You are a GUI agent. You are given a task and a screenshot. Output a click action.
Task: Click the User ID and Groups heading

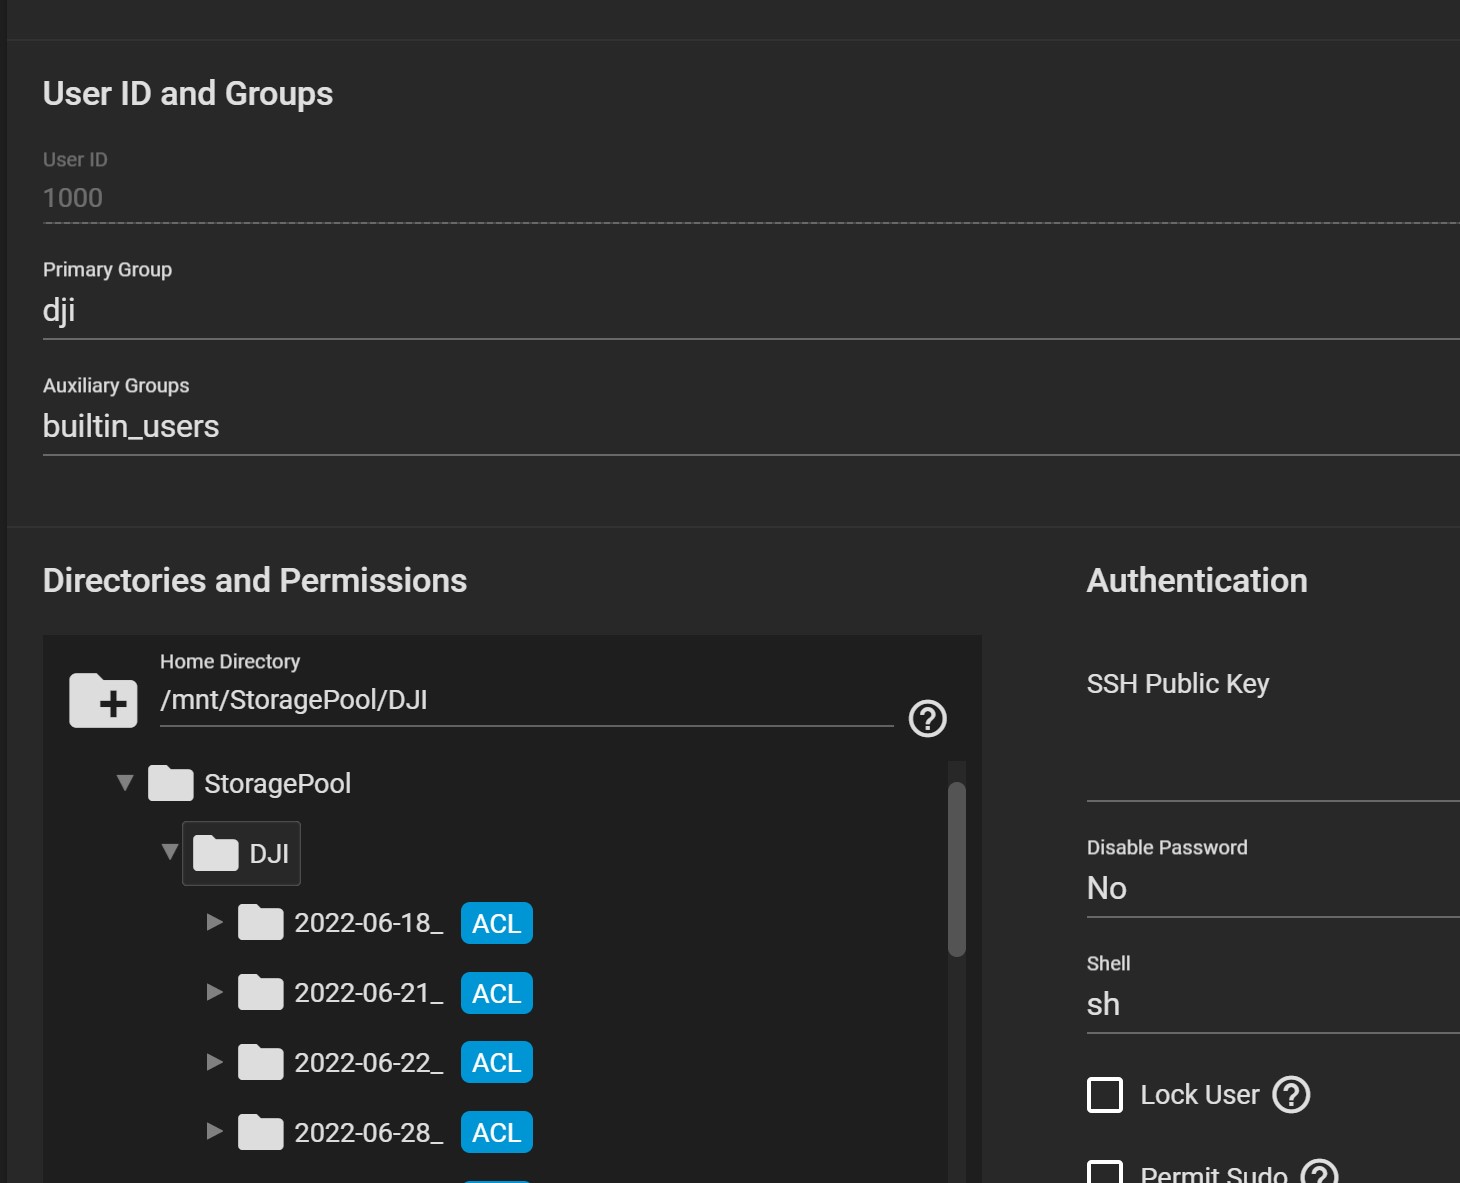click(x=188, y=94)
